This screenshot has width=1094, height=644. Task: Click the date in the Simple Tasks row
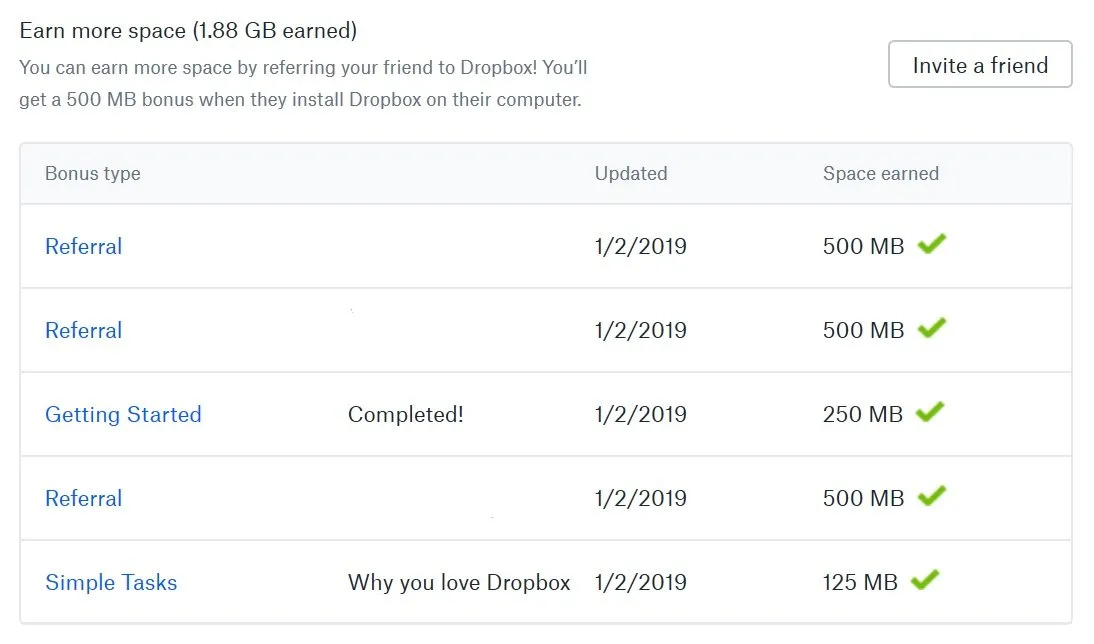[x=640, y=583]
